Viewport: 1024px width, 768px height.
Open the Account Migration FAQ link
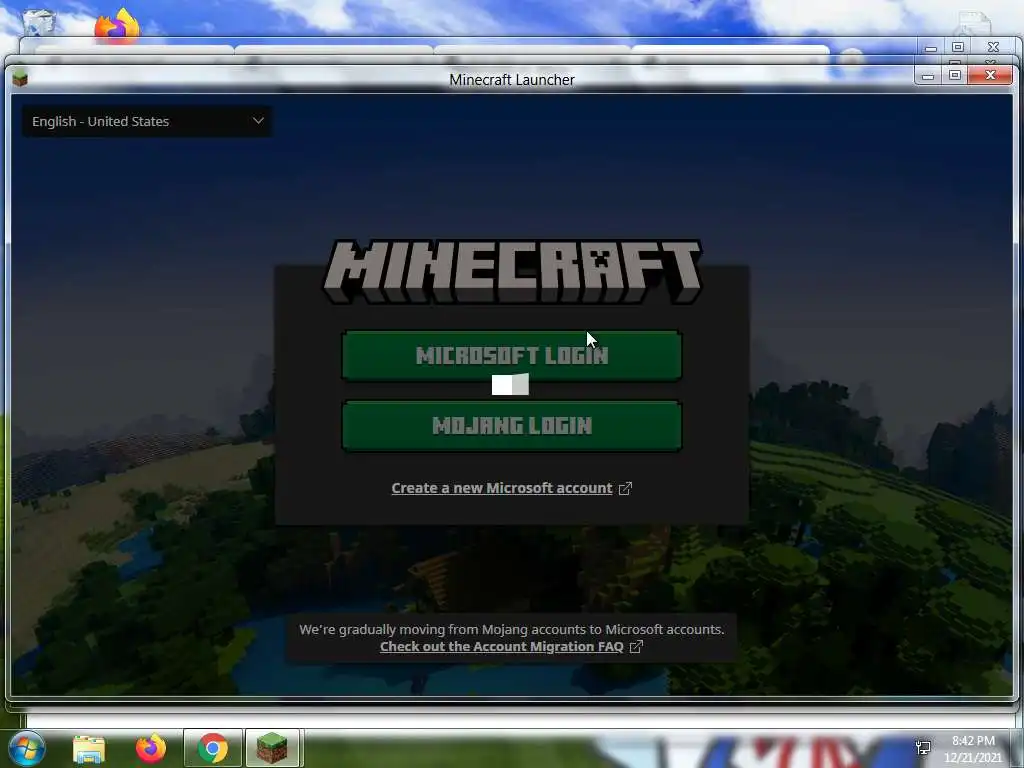(502, 647)
